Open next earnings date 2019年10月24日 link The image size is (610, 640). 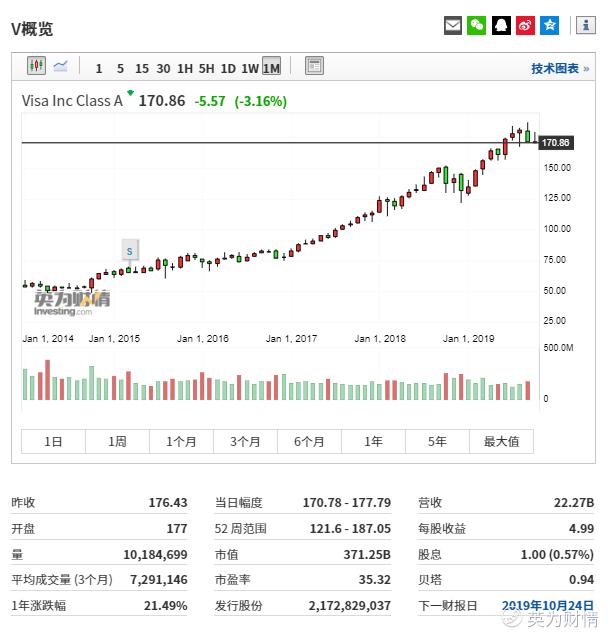[x=548, y=605]
